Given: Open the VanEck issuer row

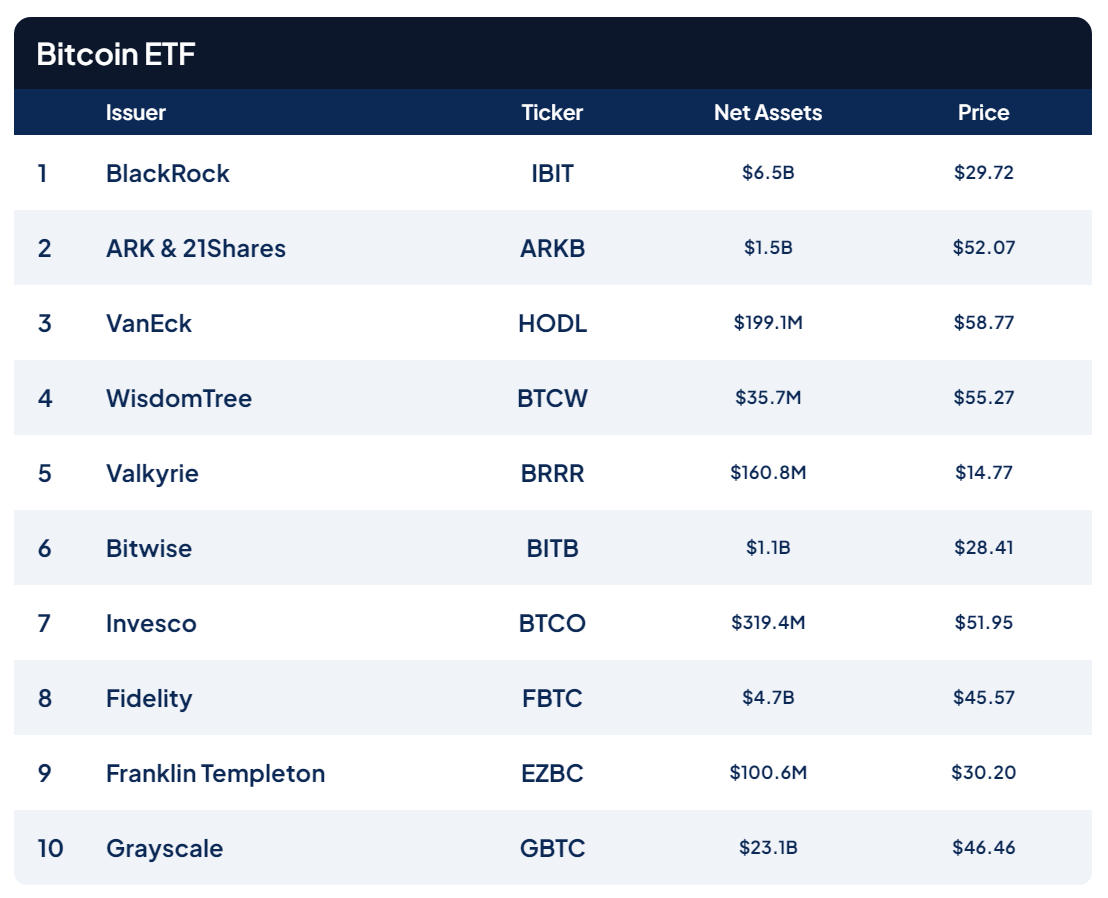Looking at the screenshot, I should [x=148, y=323].
